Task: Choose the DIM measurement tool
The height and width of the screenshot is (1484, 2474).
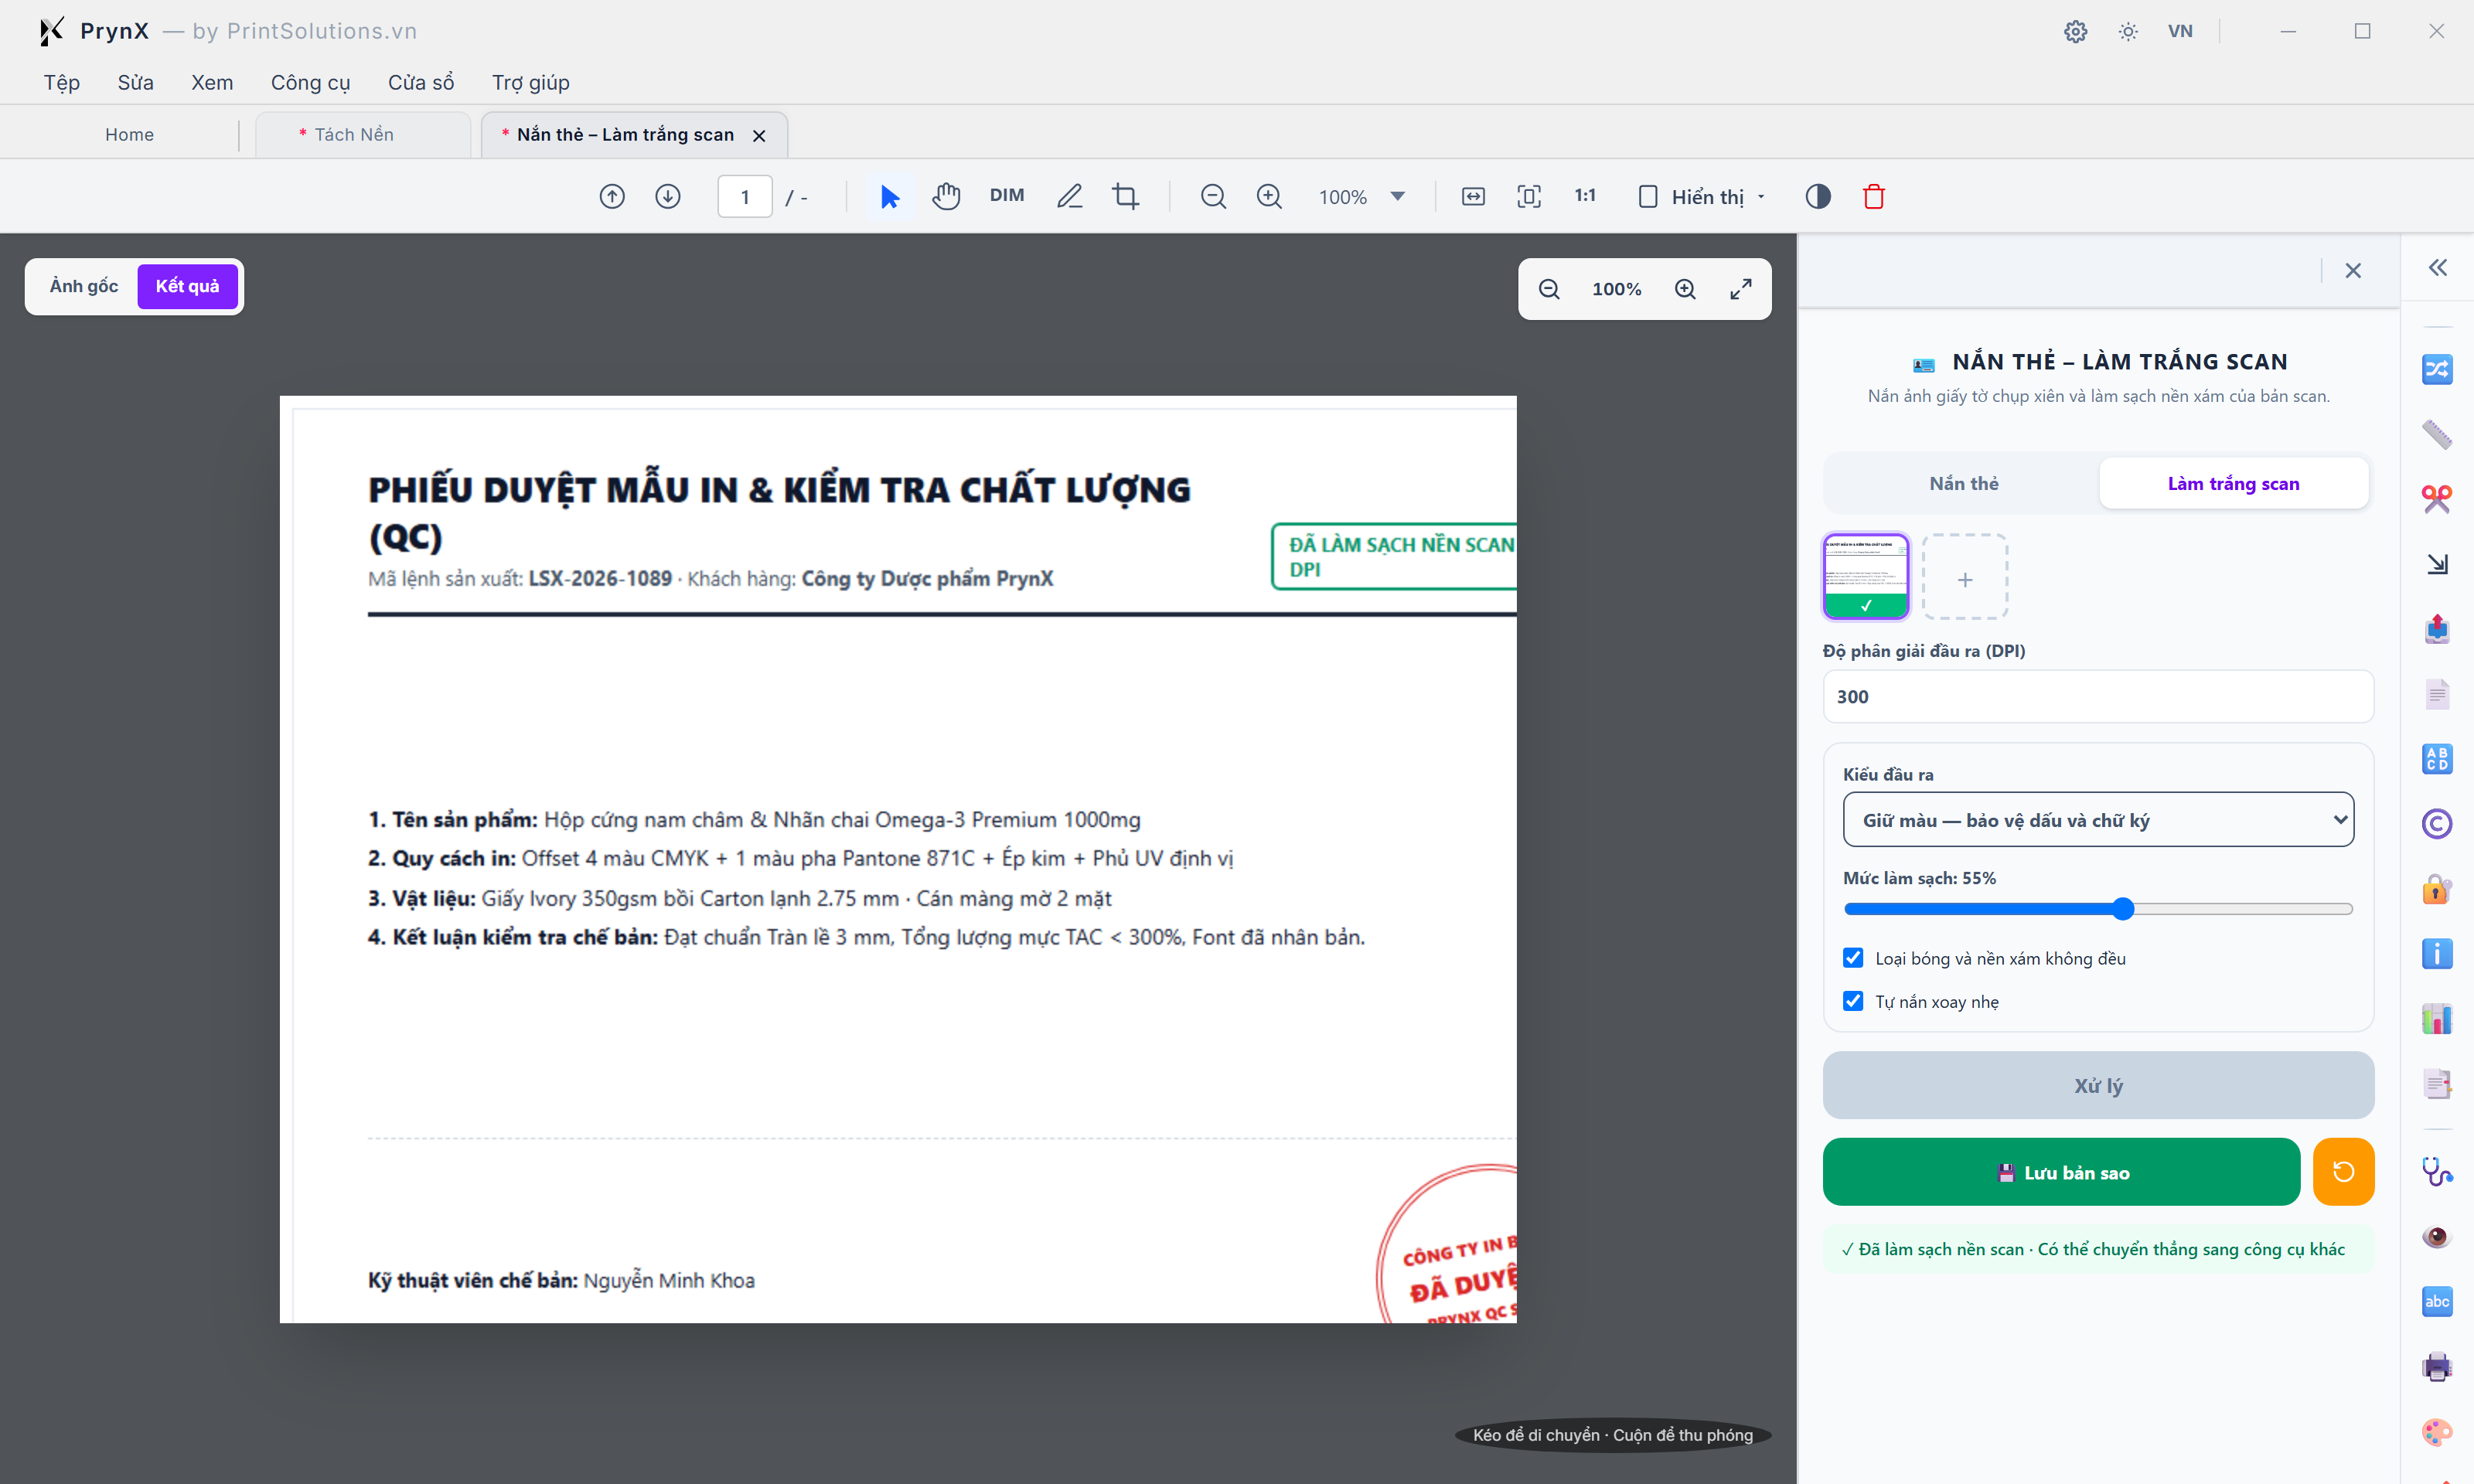Action: pos(1007,195)
